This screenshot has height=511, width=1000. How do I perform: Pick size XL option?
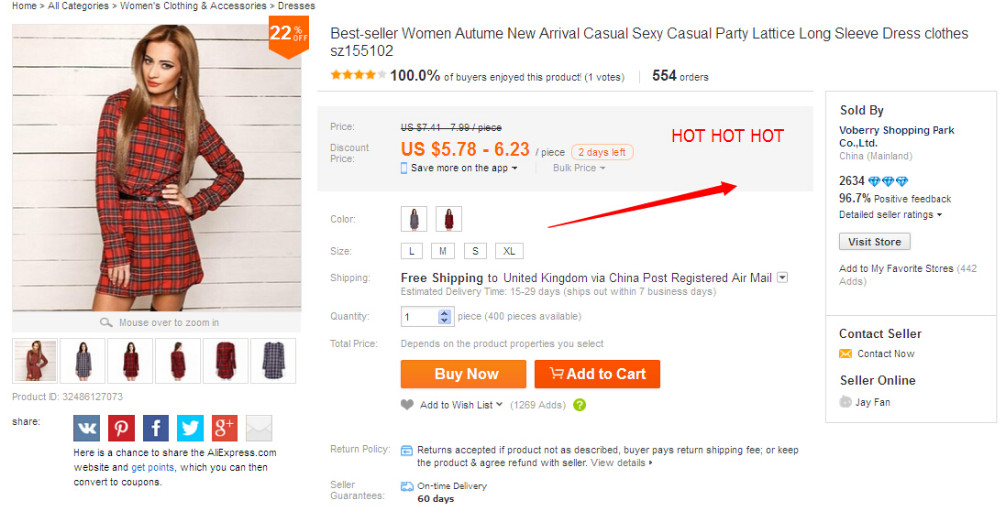pyautogui.click(x=508, y=251)
